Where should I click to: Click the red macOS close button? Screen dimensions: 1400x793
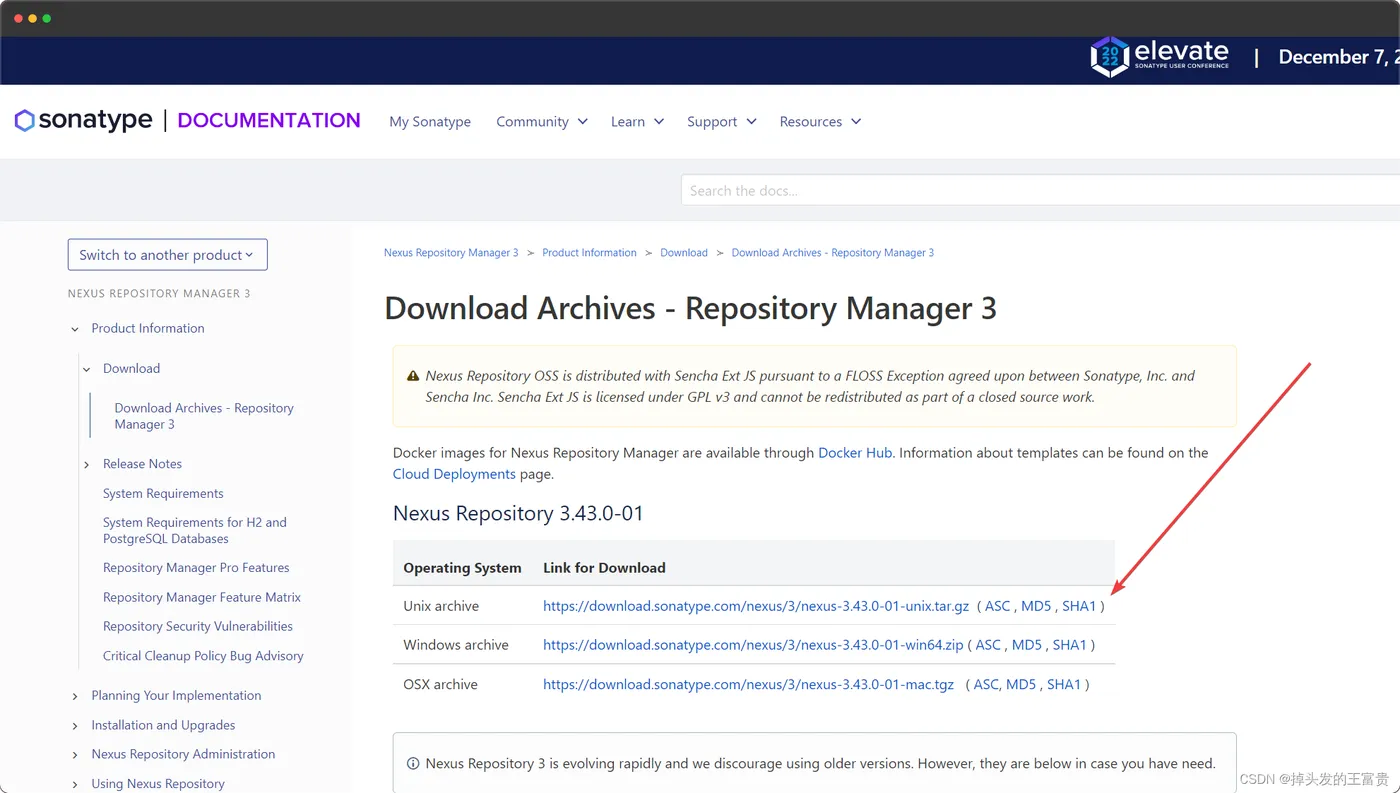tap(18, 18)
